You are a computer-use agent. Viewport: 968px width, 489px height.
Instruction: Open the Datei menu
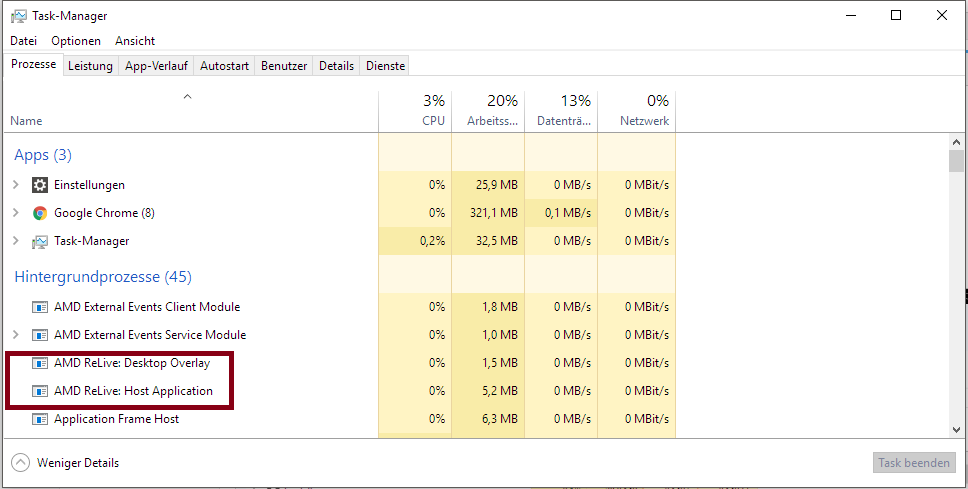click(x=23, y=41)
